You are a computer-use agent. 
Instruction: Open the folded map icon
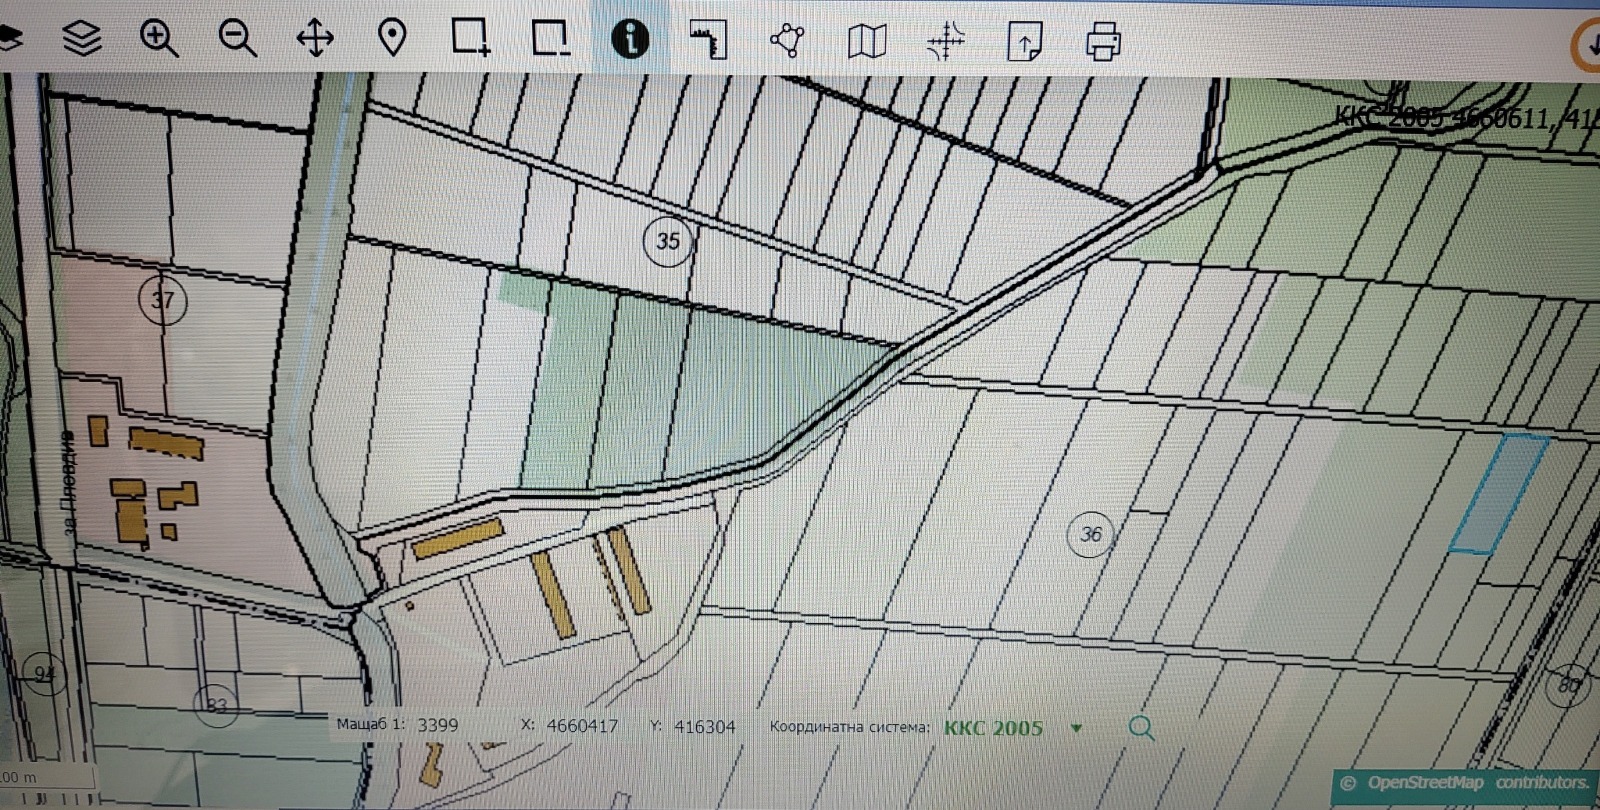867,41
